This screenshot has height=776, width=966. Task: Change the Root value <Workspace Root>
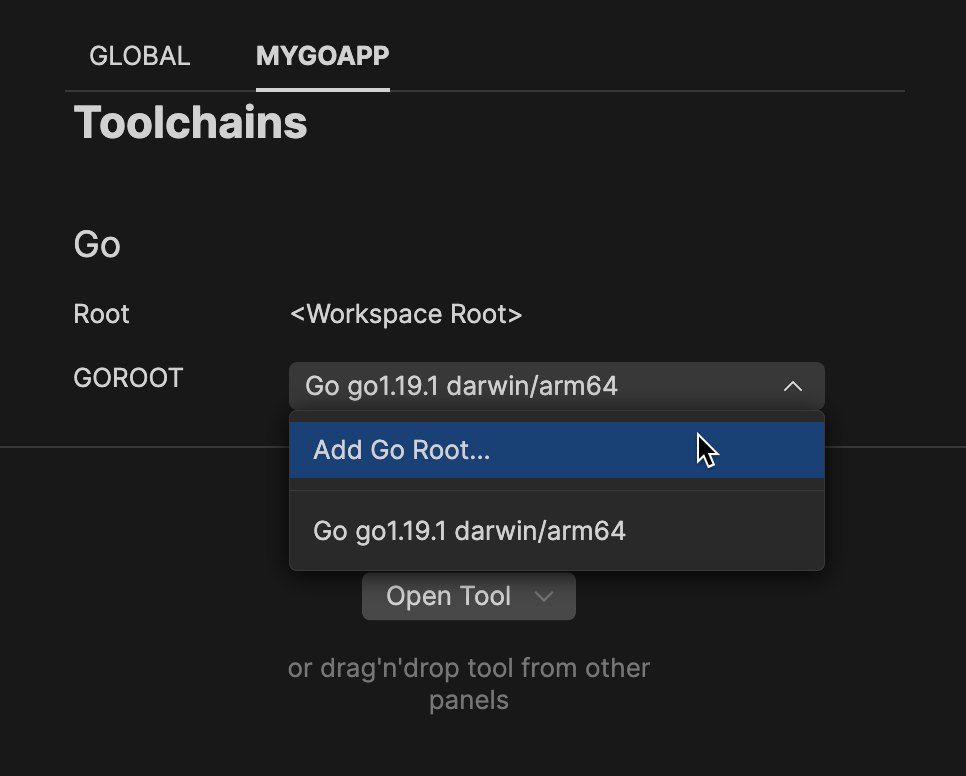coord(406,314)
